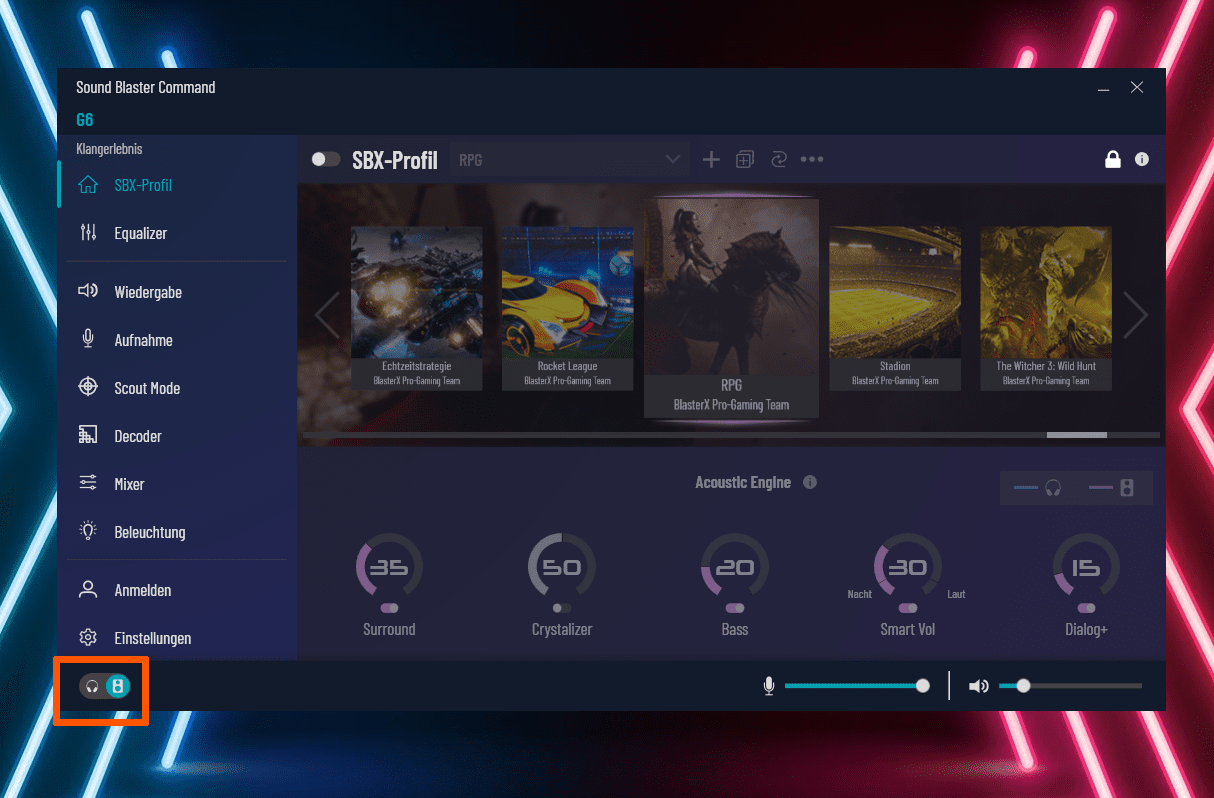Toggle the Bass switch
The height and width of the screenshot is (798, 1214).
(x=735, y=607)
